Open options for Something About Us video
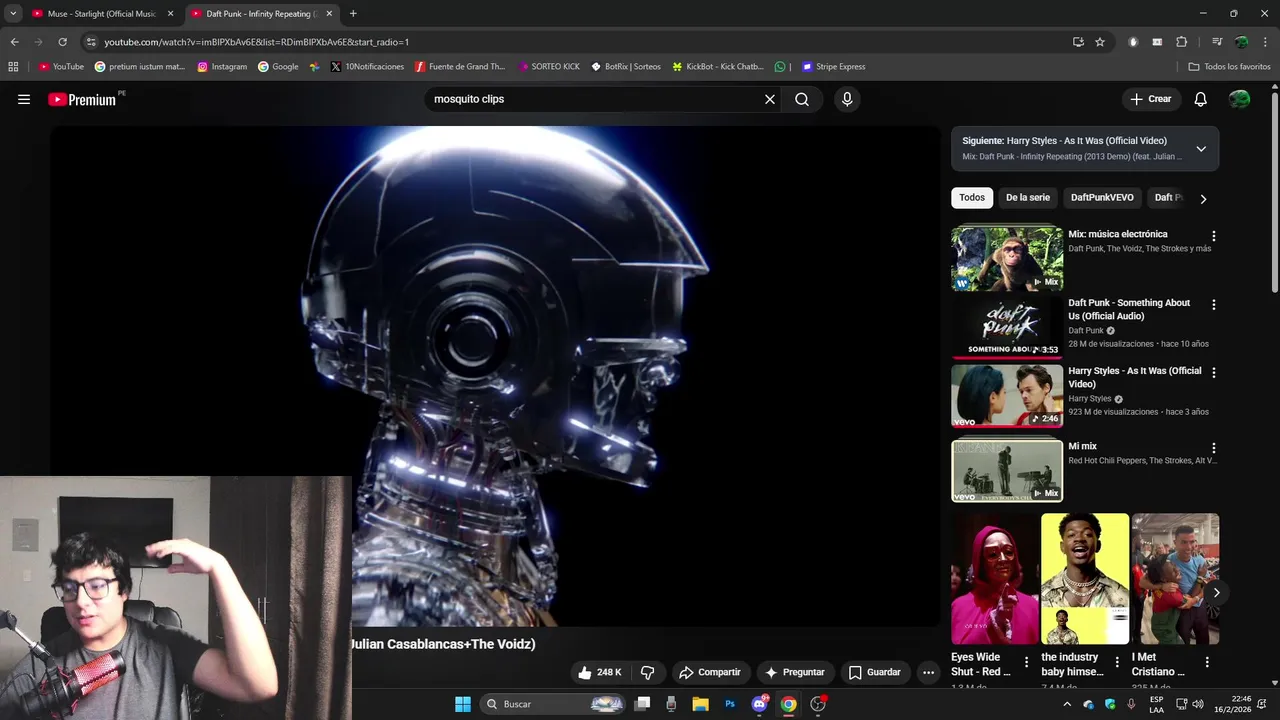Viewport: 1280px width, 720px height. coord(1214,304)
